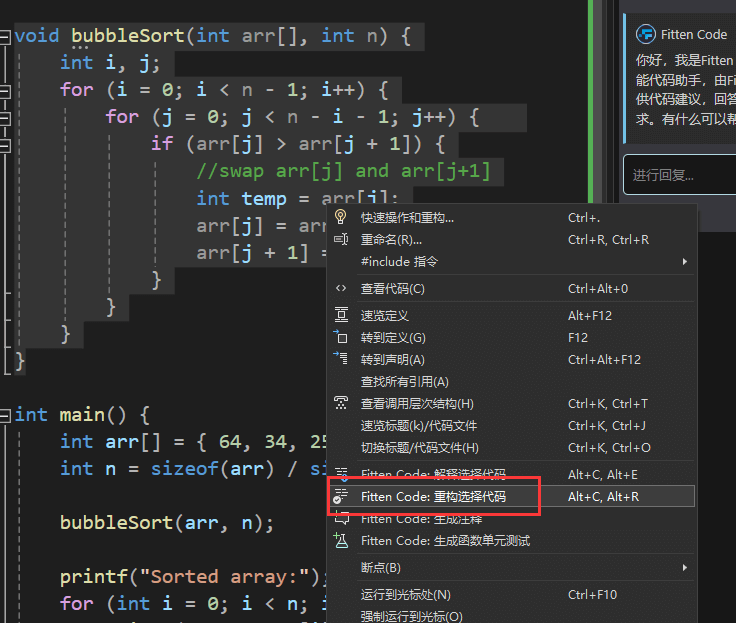Choose 查找所有引用(A) from context menu
Screen dimensions: 736x623
coord(404,382)
